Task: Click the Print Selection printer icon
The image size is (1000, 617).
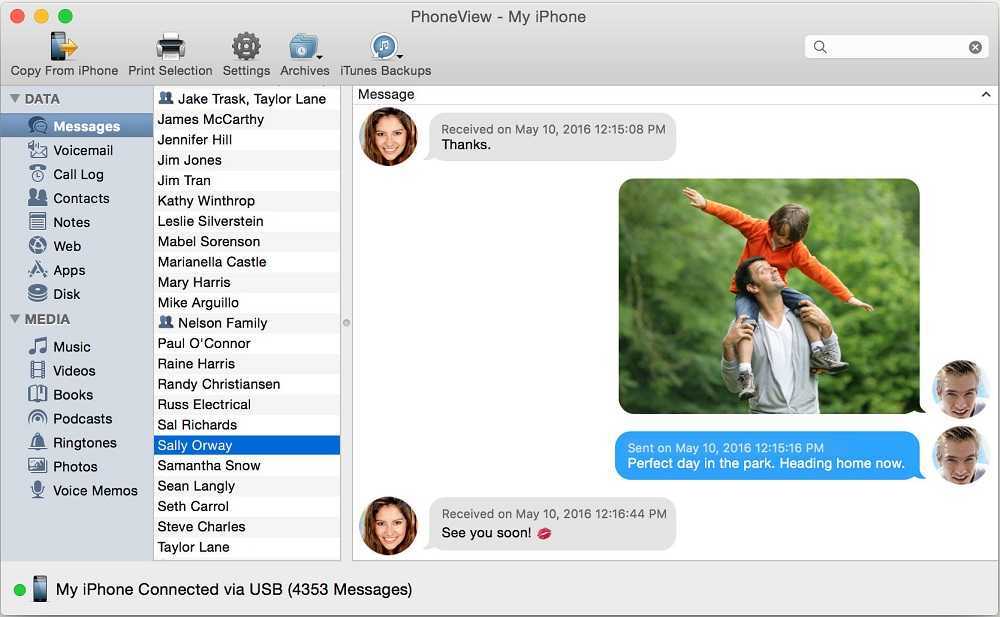Action: [x=170, y=46]
